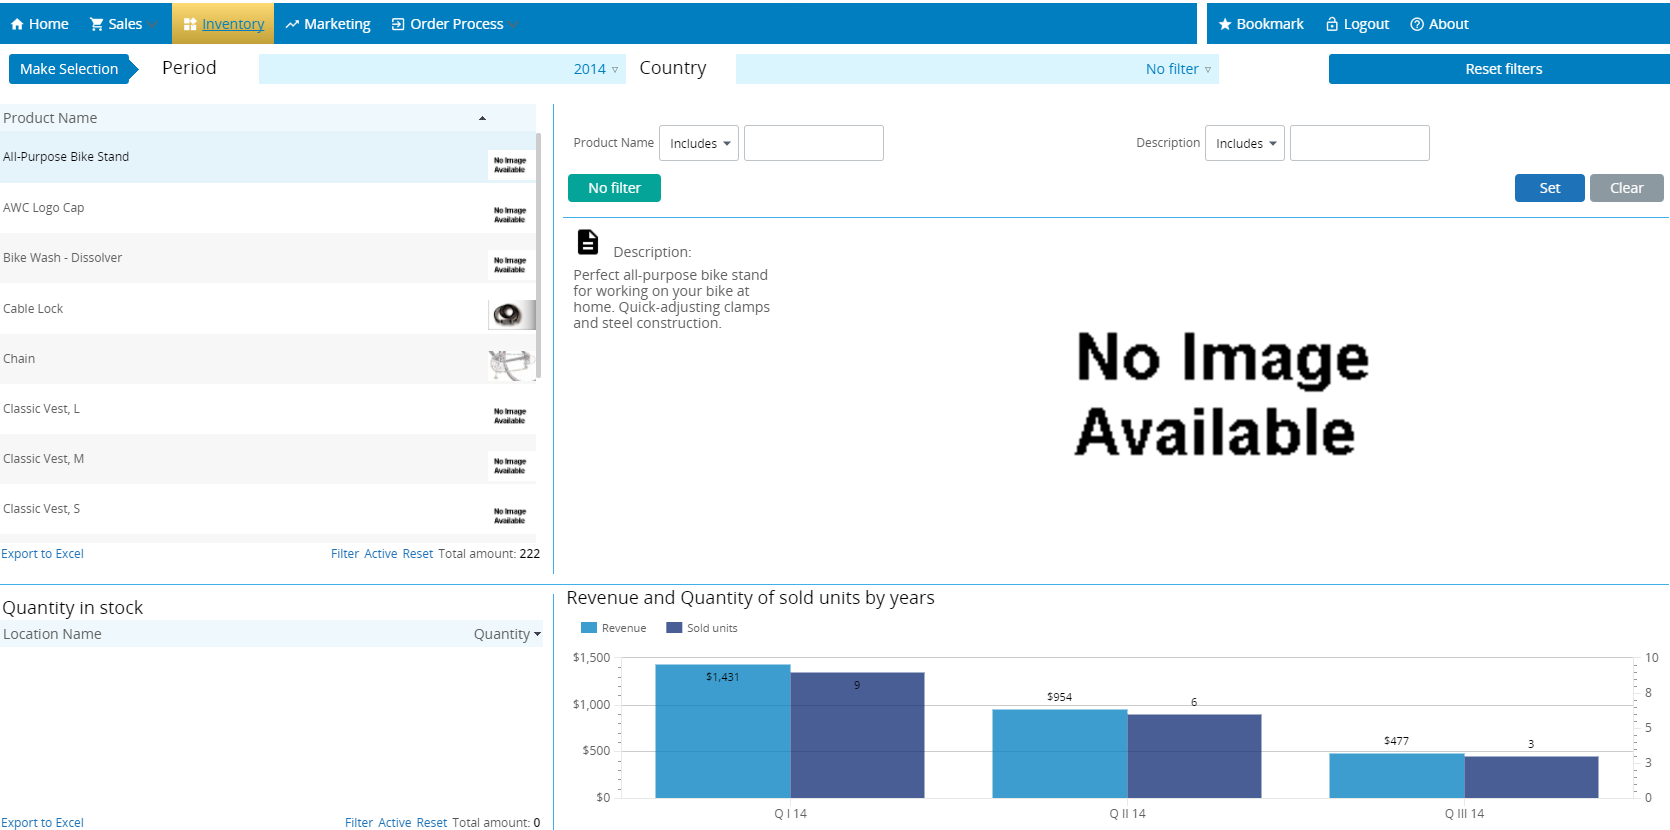1670x830 pixels.
Task: Click the Home house icon
Action: 17,24
